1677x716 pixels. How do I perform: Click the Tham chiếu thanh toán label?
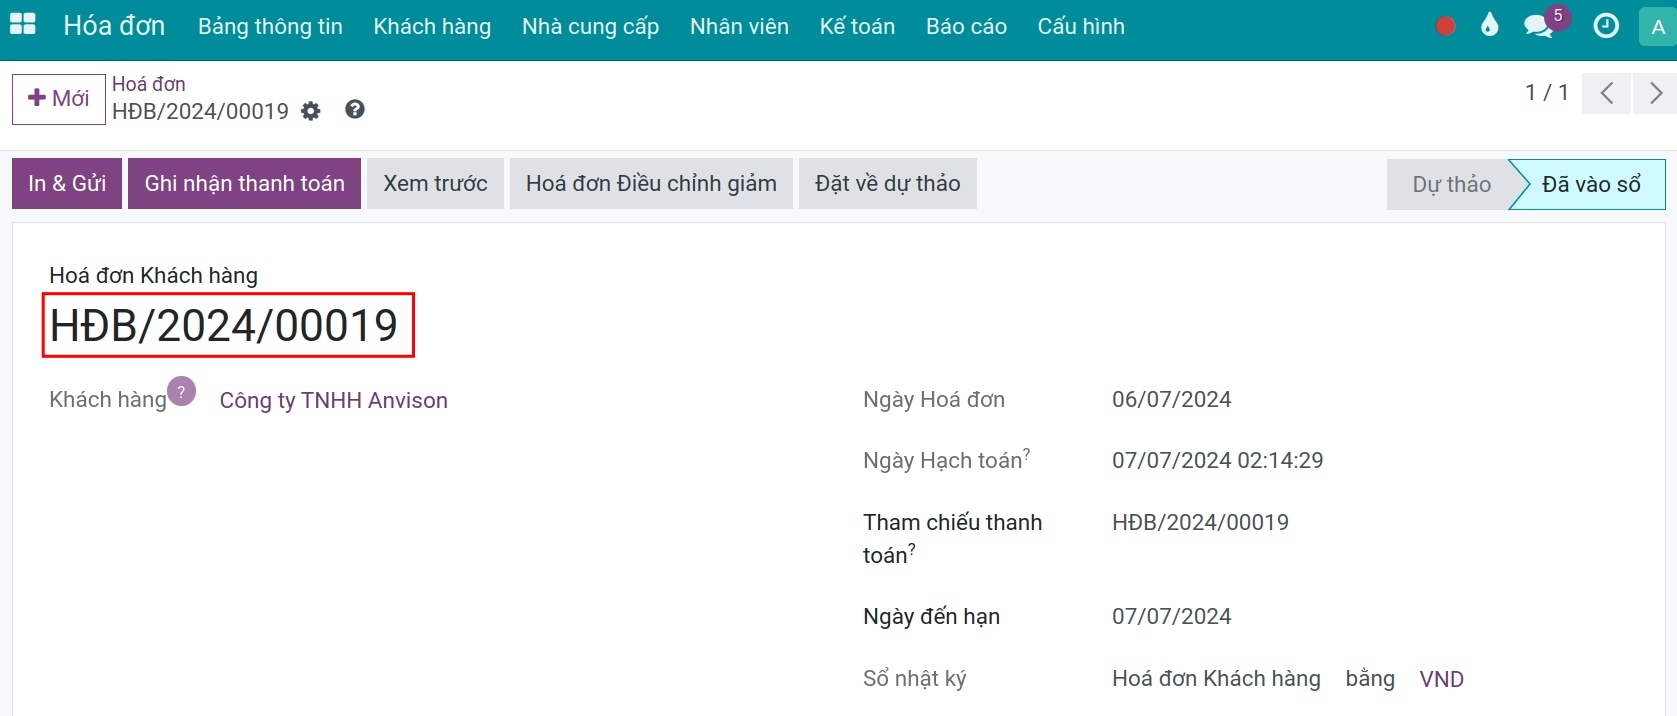[x=952, y=538]
